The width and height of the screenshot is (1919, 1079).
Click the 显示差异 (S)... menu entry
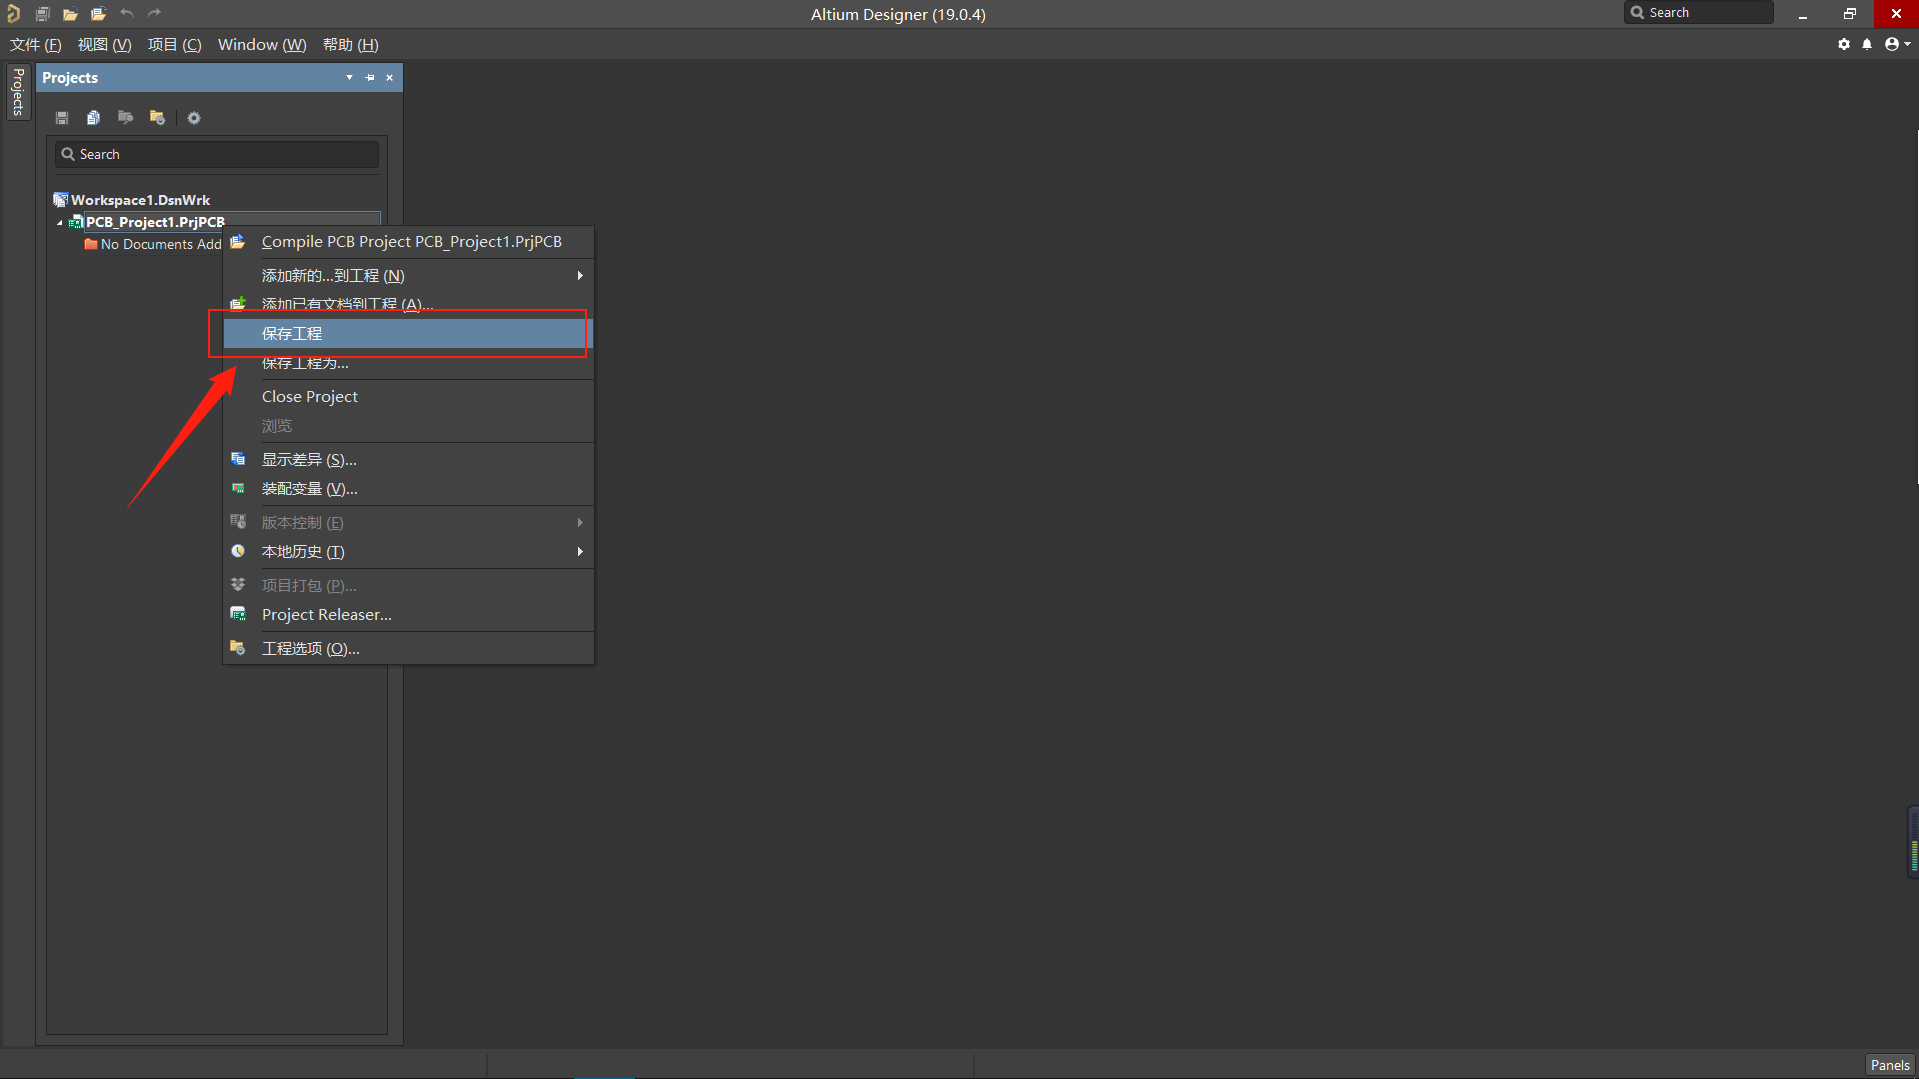pos(408,460)
